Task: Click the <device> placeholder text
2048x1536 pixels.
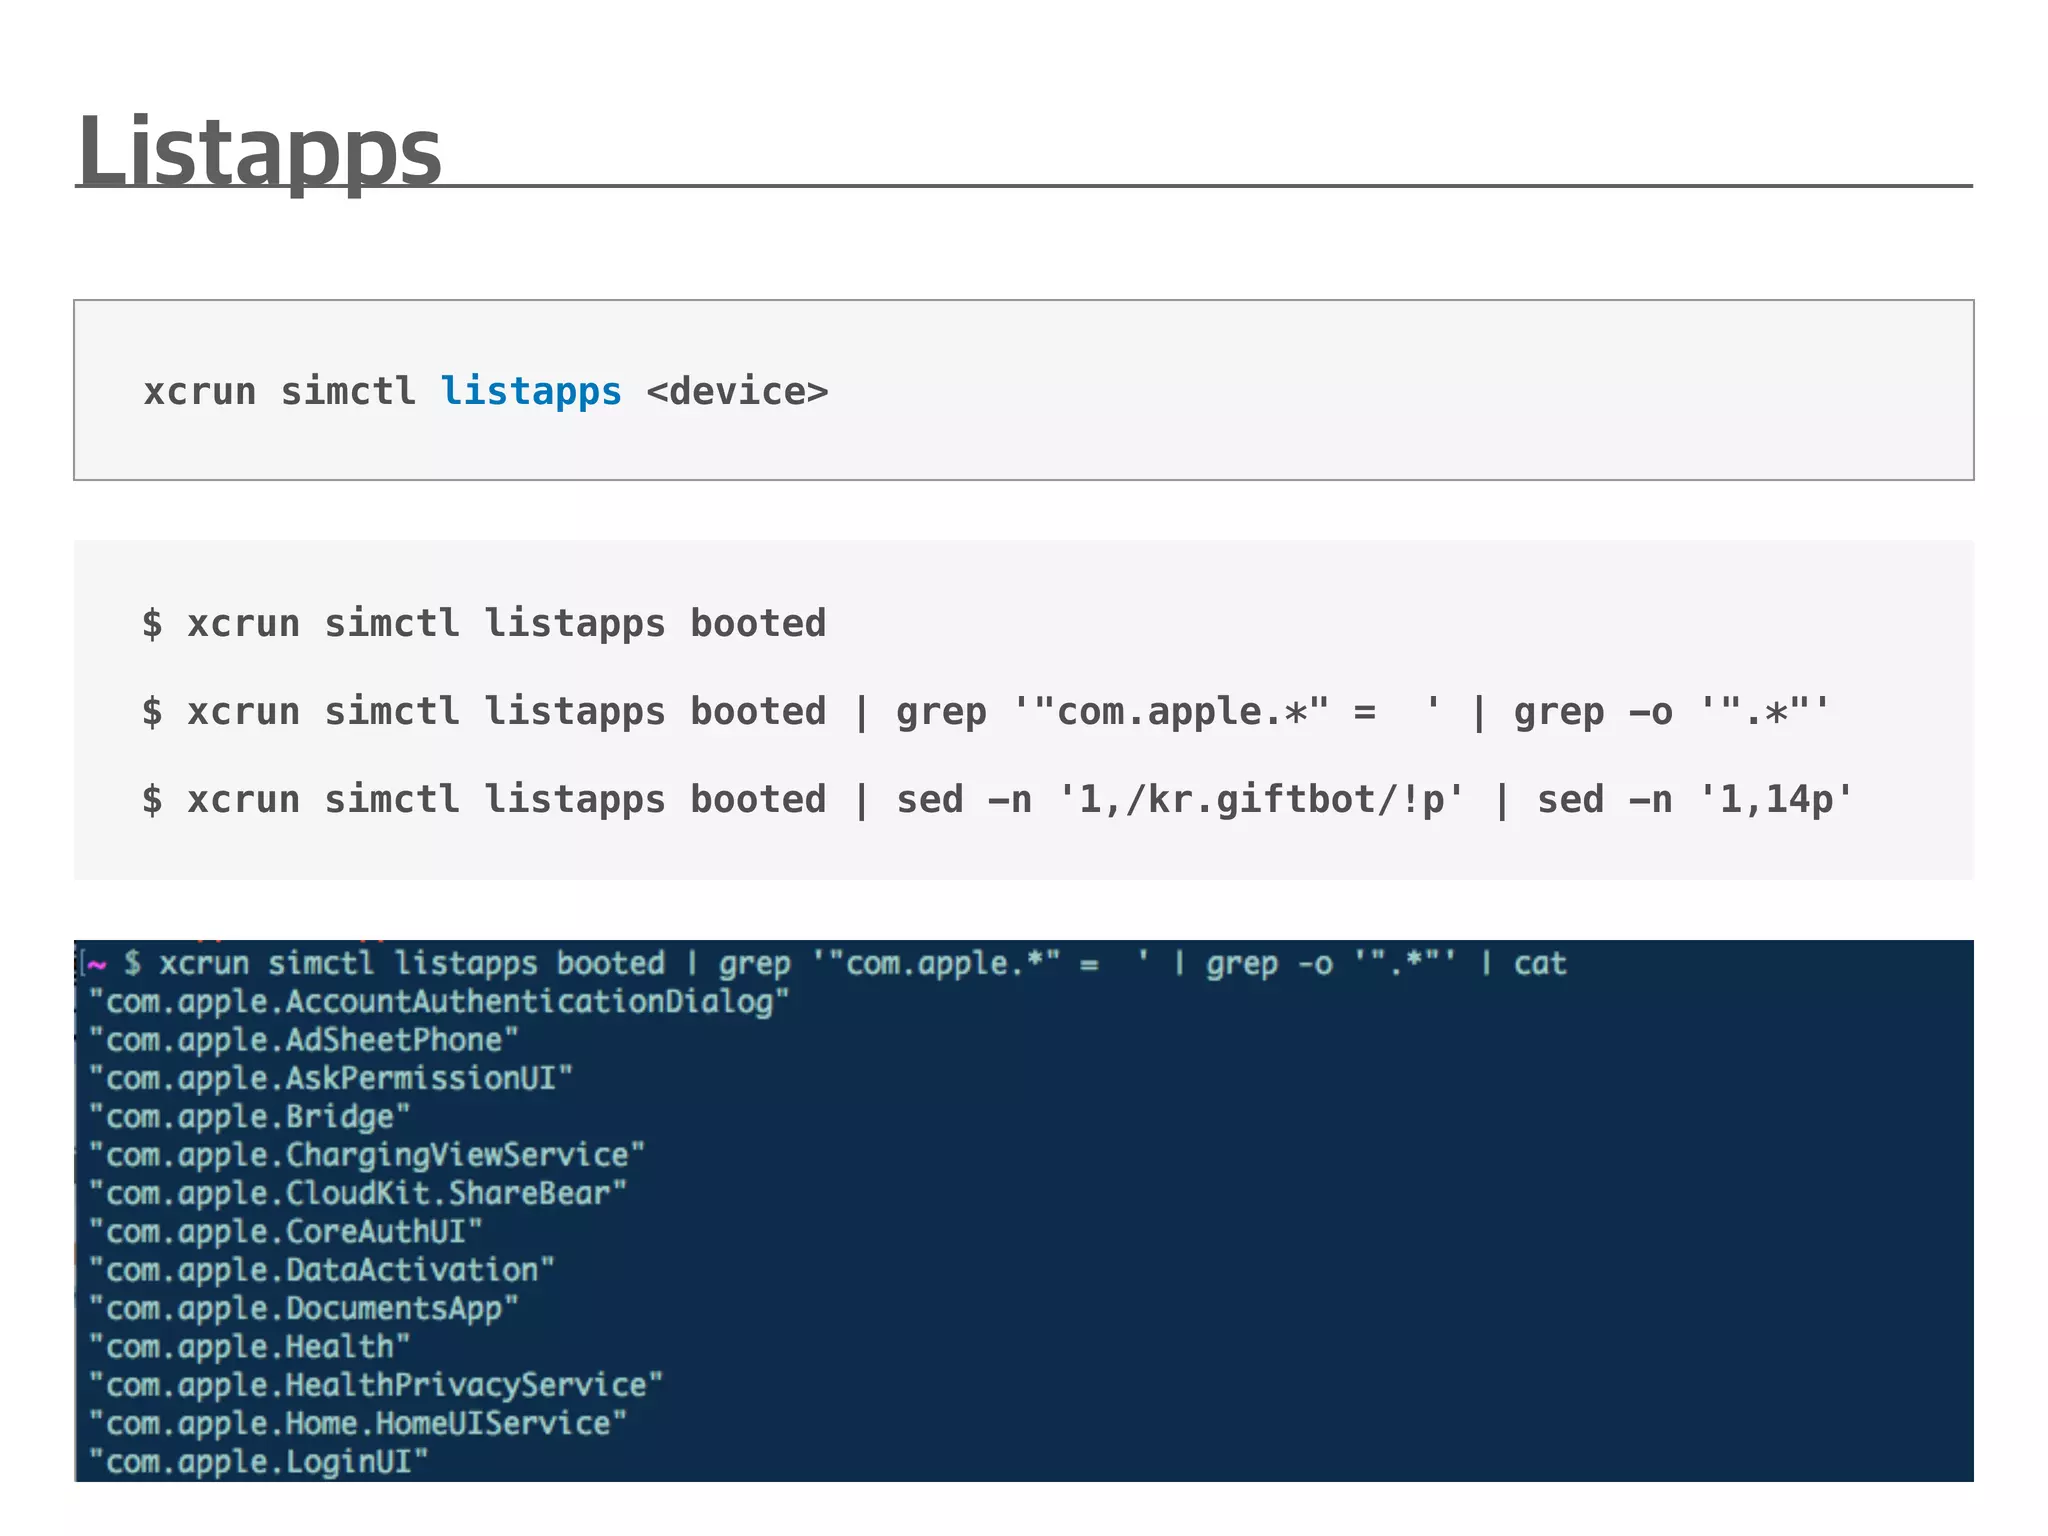Action: point(737,391)
